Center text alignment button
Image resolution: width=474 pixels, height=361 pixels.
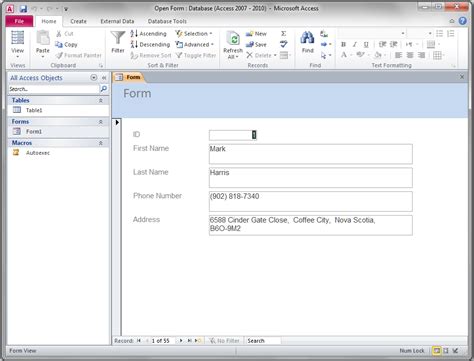(410, 55)
